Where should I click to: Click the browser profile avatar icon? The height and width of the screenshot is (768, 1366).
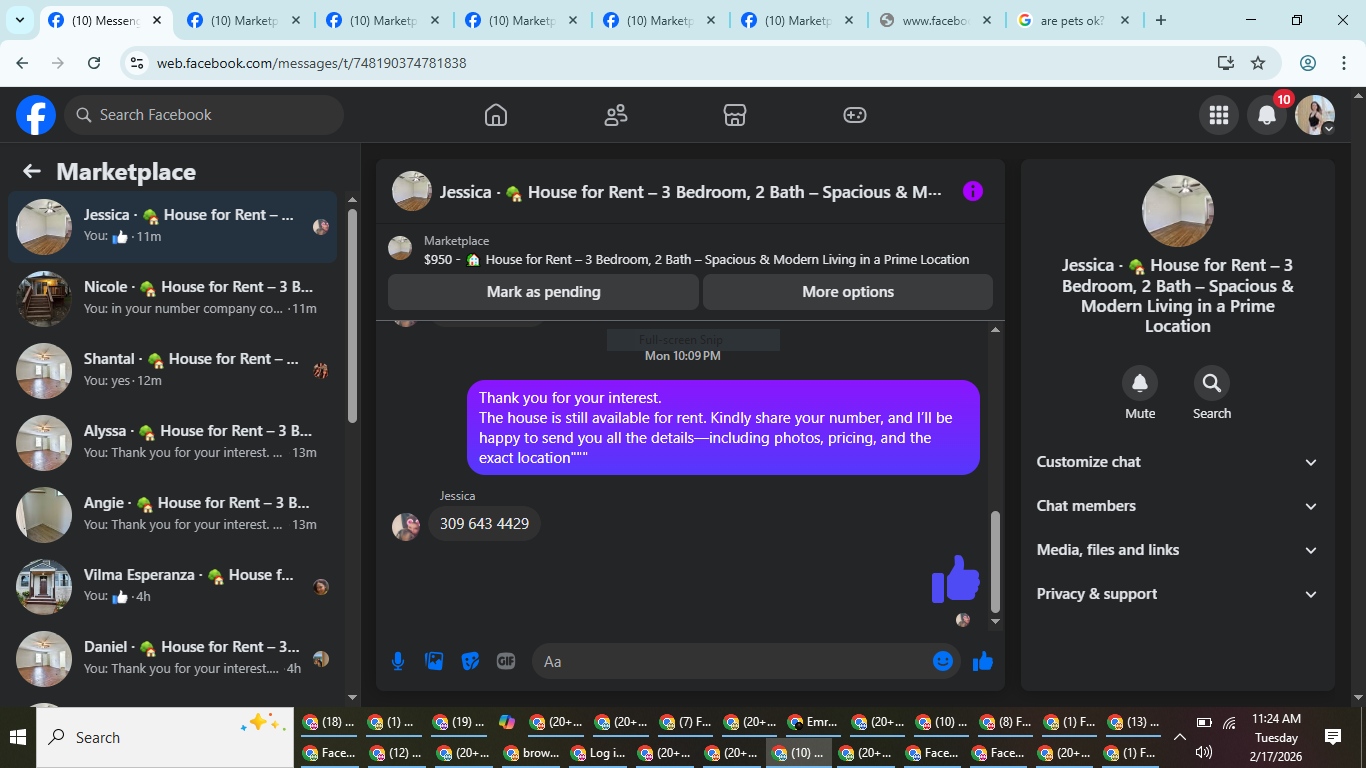[1308, 63]
